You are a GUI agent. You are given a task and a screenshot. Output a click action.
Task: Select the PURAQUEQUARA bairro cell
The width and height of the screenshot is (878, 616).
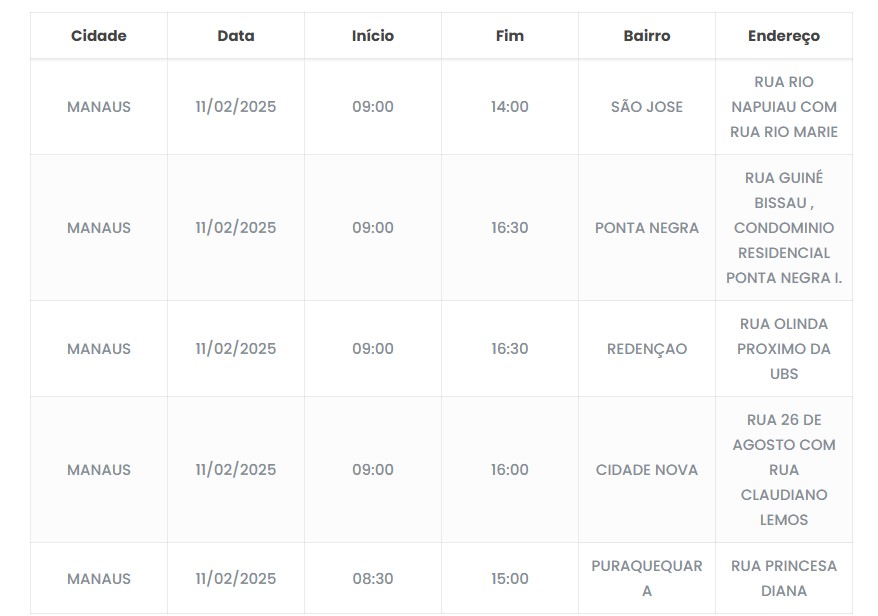tap(647, 578)
